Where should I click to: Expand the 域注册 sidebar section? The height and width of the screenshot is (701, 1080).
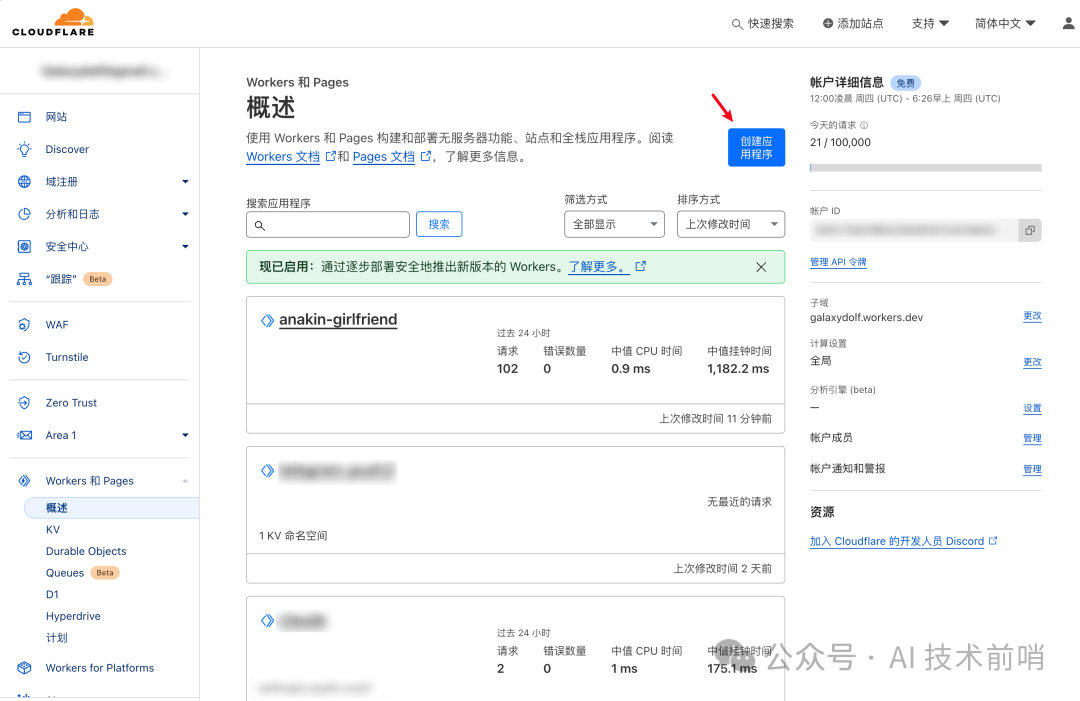(185, 182)
